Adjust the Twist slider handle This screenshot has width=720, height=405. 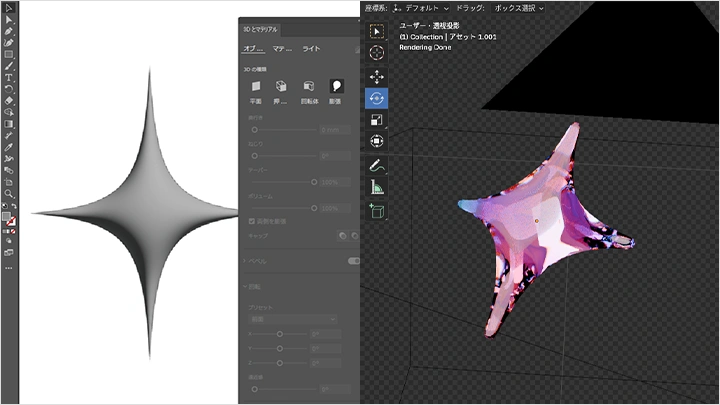tap(254, 156)
